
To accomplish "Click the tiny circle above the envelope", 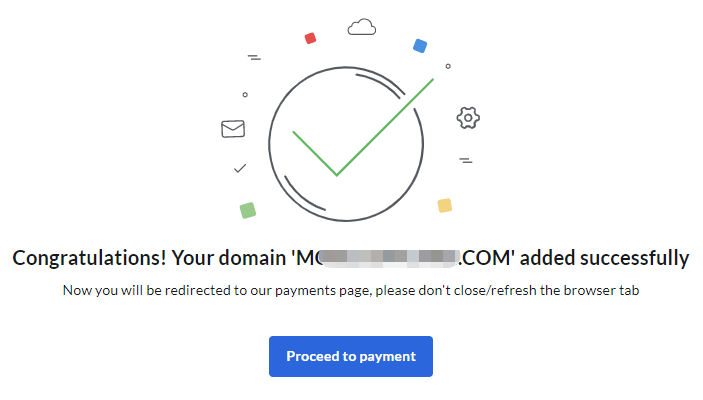I will pyautogui.click(x=245, y=95).
